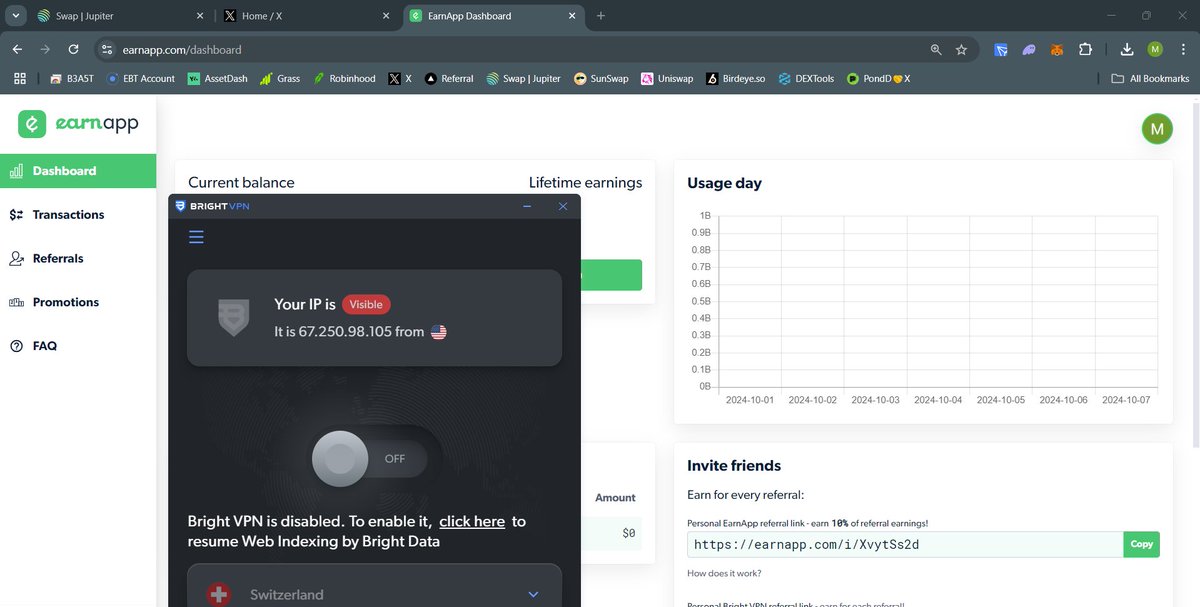Open the Extensions puzzle menu
The height and width of the screenshot is (607, 1200).
click(x=1085, y=49)
